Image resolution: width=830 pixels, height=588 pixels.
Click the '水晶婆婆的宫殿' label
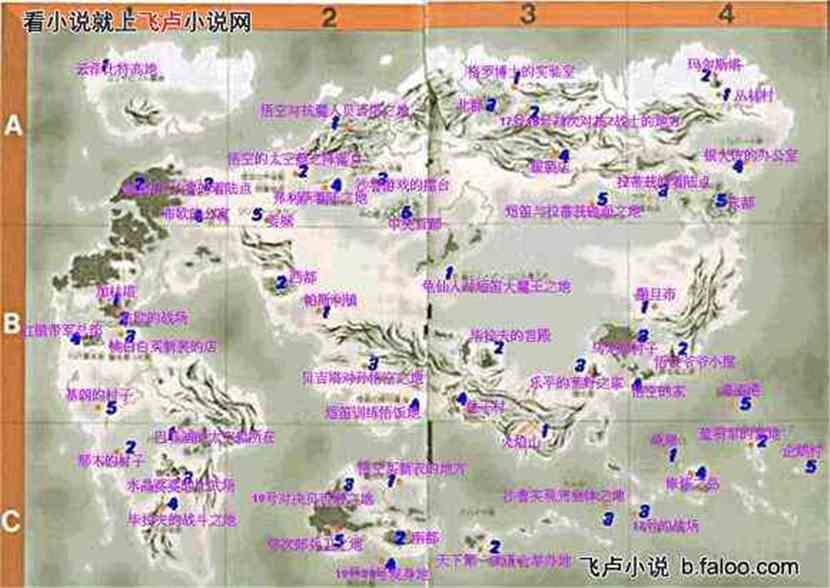(x=181, y=485)
